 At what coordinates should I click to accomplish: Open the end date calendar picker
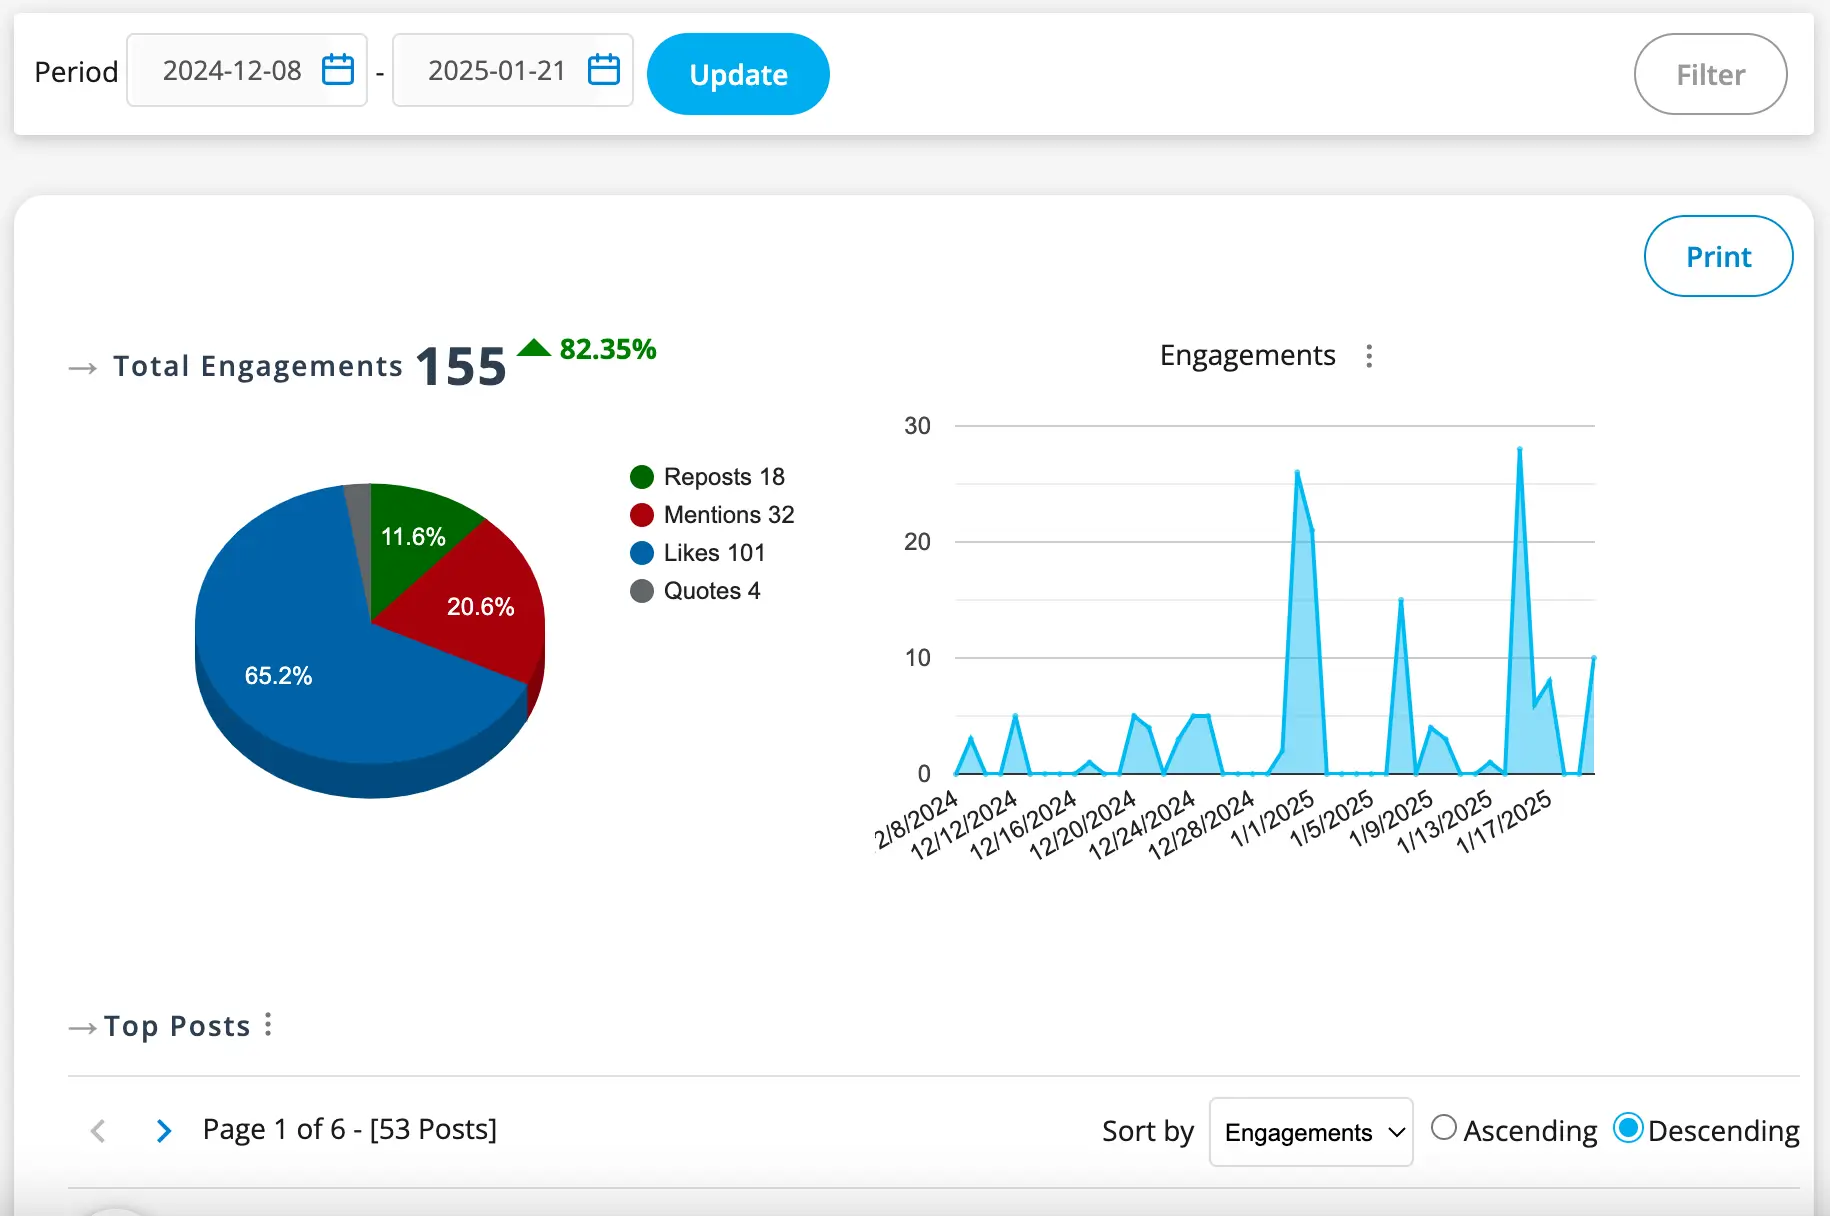tap(604, 70)
